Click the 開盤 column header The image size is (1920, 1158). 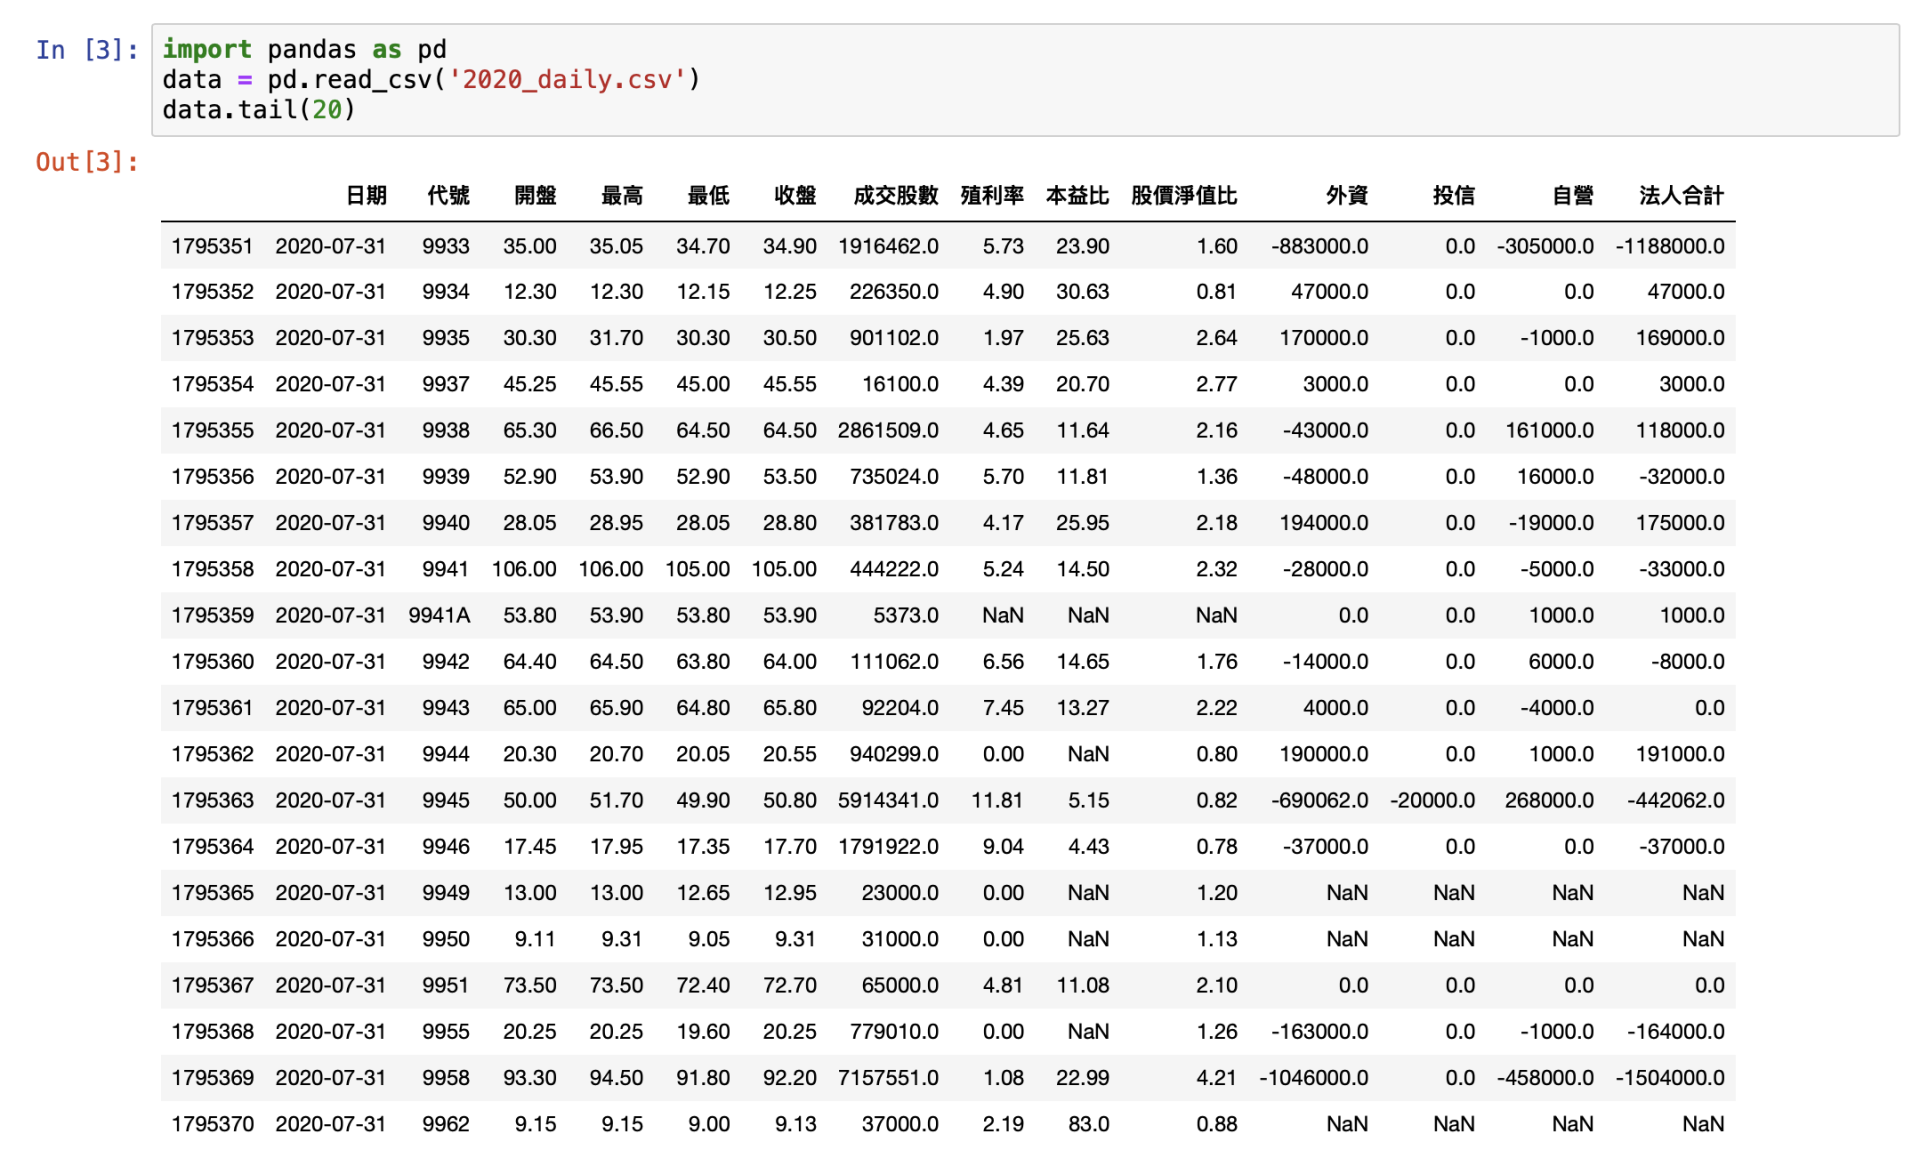pyautogui.click(x=535, y=195)
